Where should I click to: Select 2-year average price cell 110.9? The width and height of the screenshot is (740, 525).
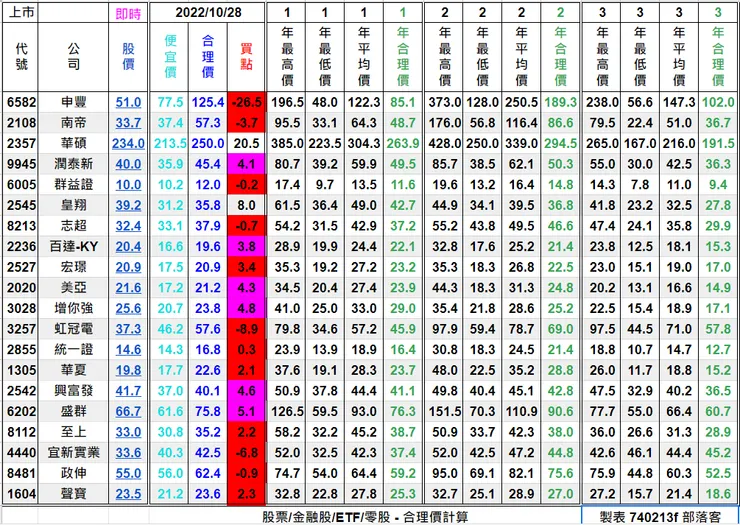tap(521, 412)
